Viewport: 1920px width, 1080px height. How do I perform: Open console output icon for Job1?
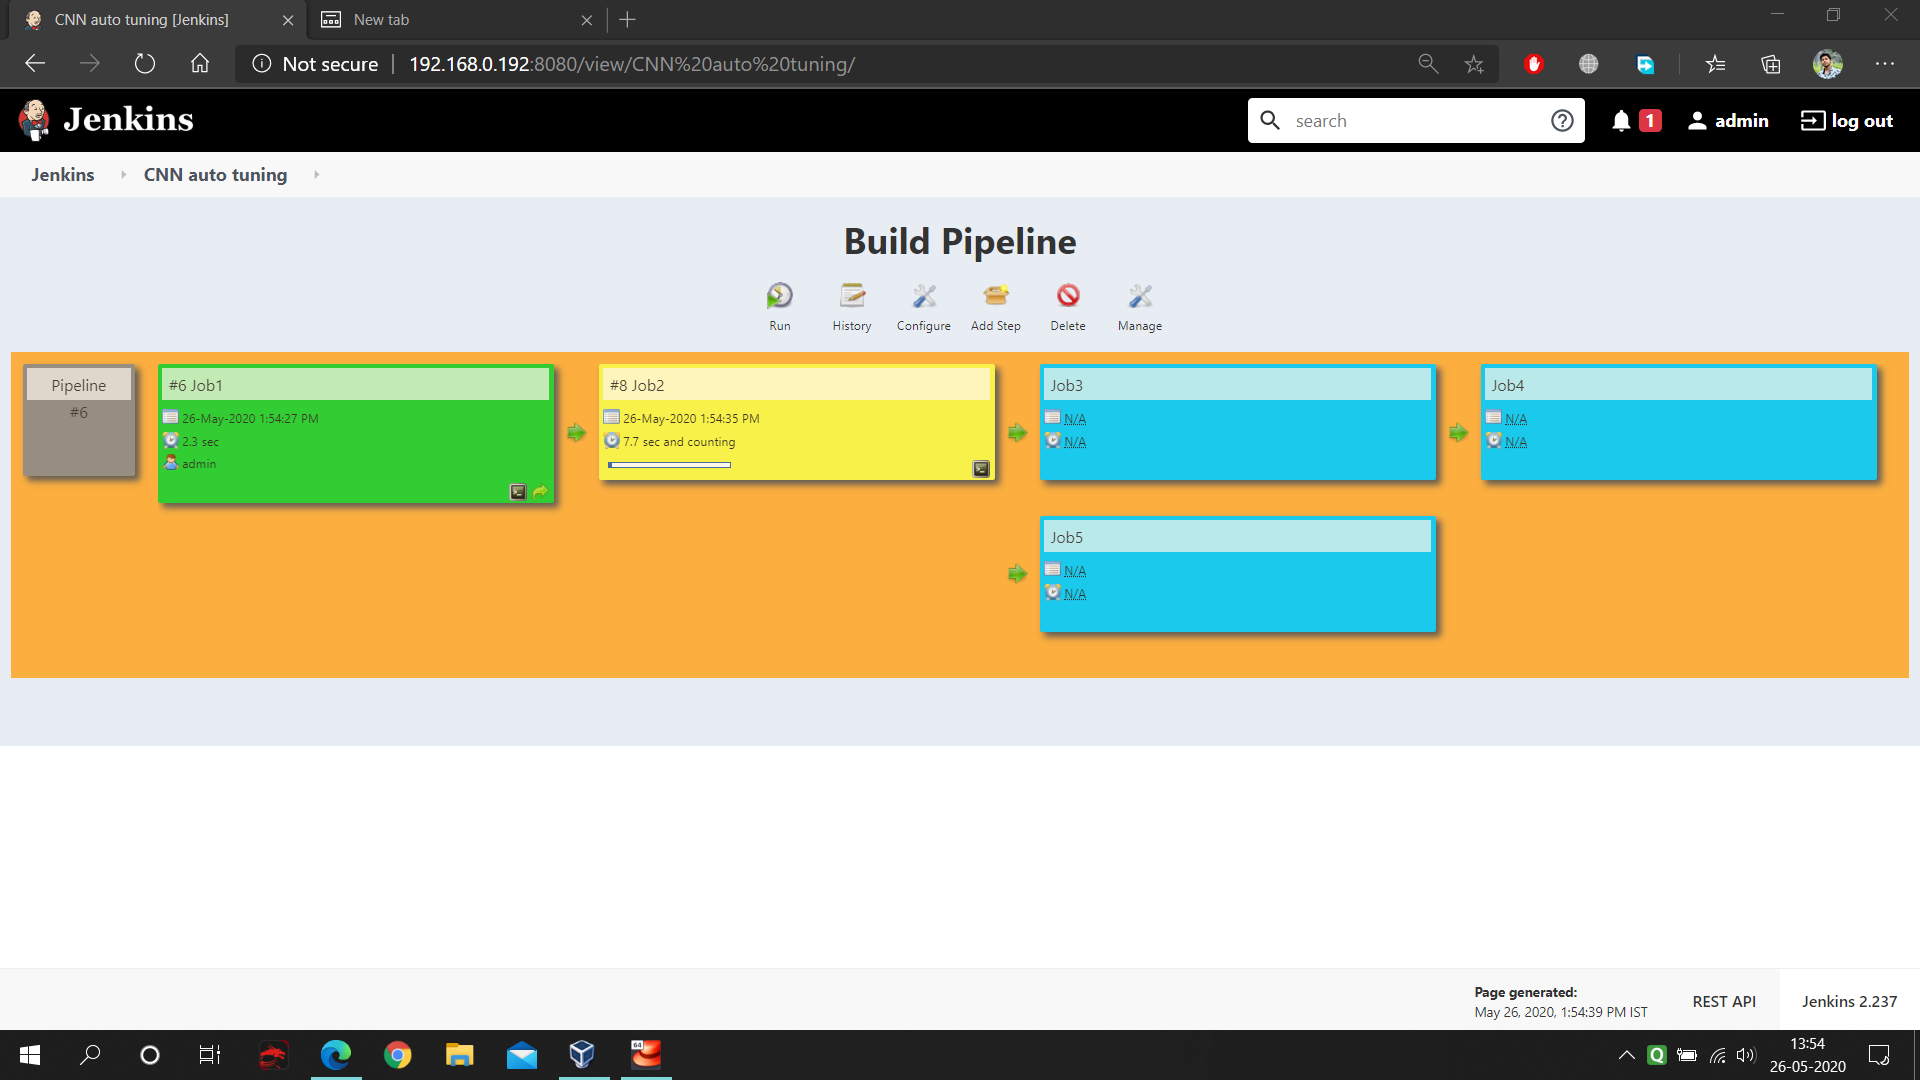[x=518, y=492]
